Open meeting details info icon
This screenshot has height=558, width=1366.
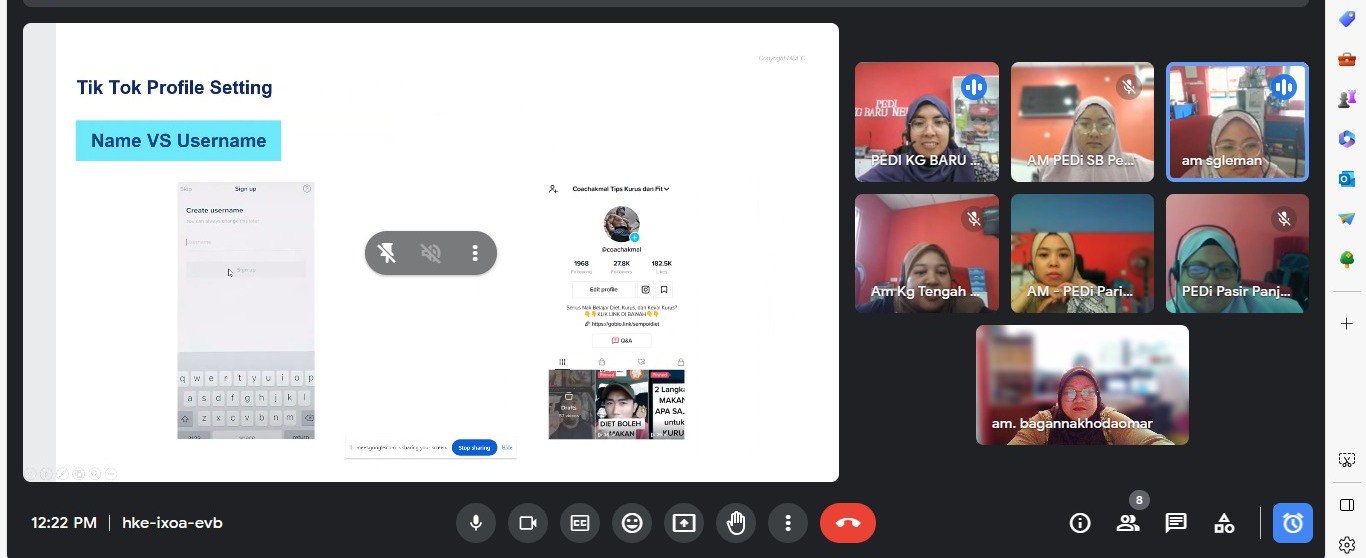pos(1080,522)
